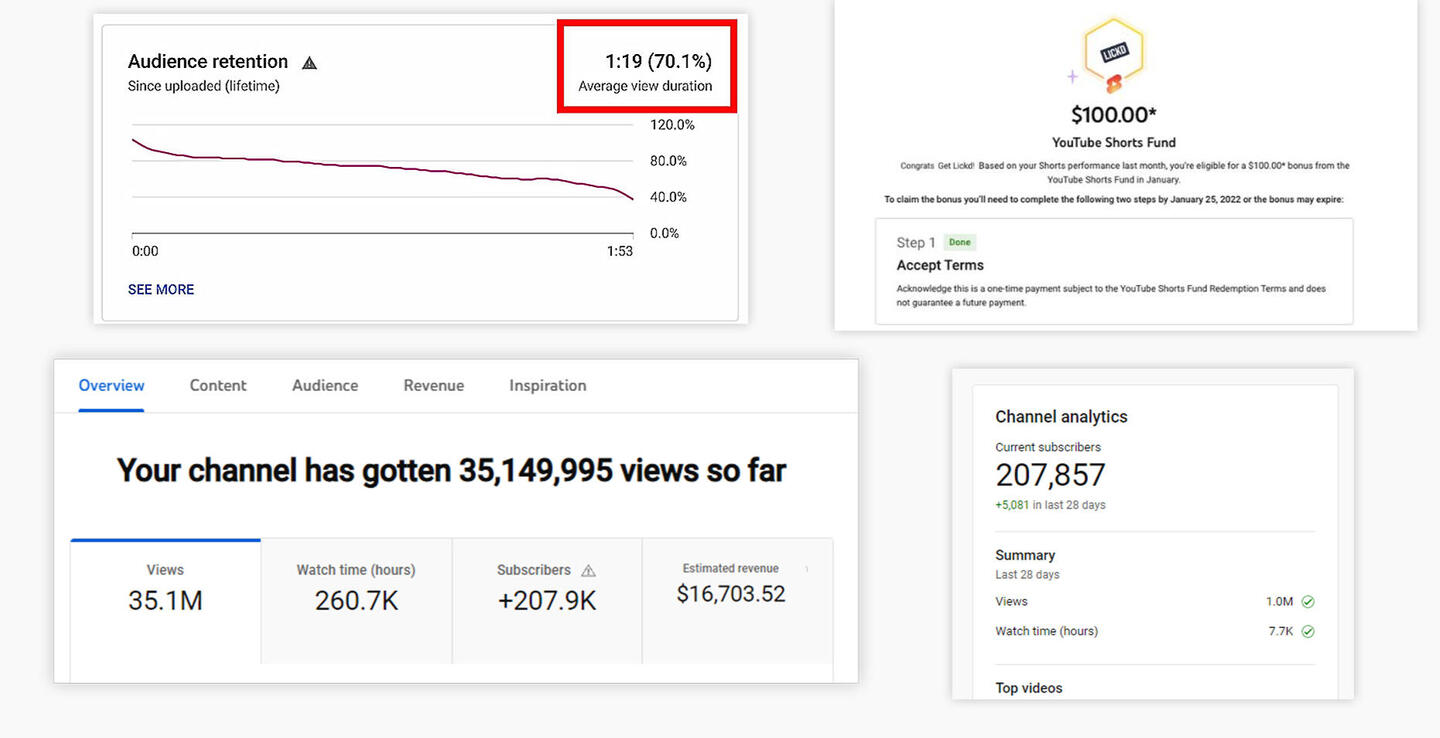Click the sparkle icon left of Shorts badge

click(x=1072, y=76)
